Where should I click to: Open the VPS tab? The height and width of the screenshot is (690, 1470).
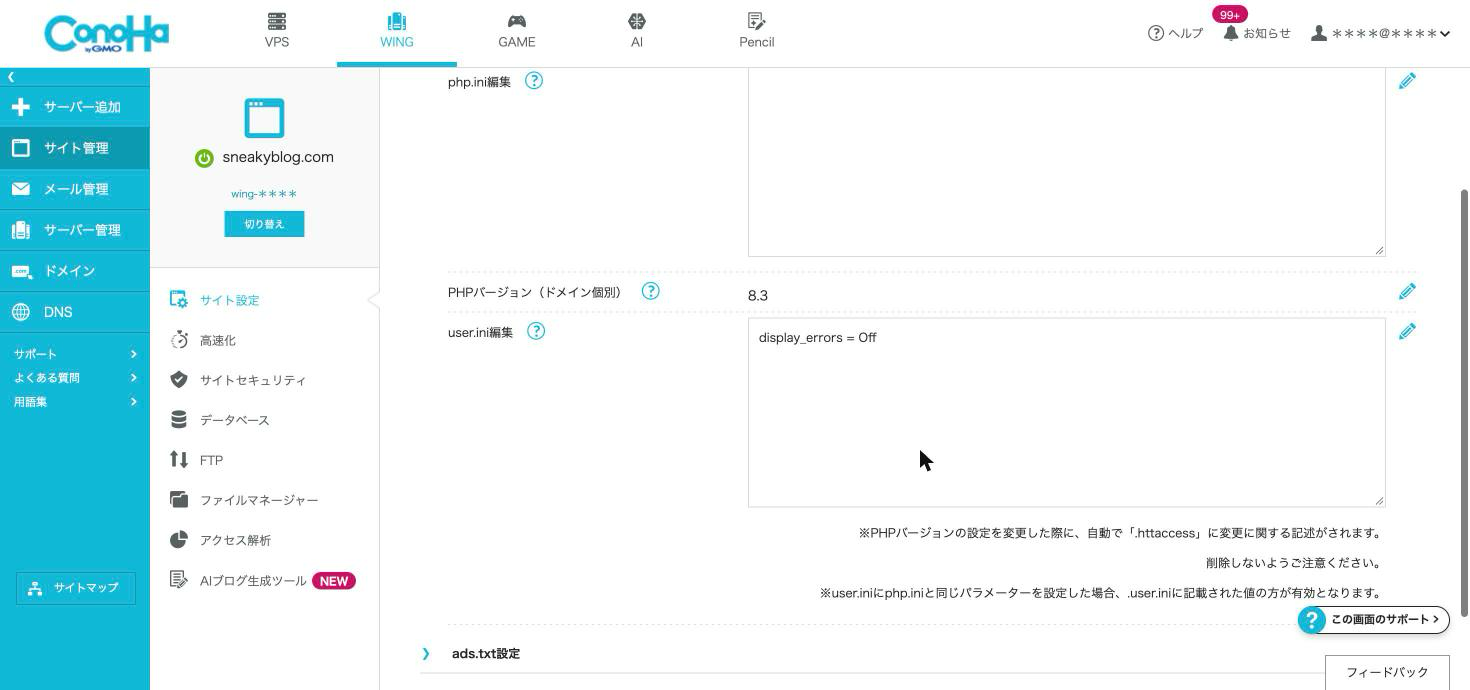point(277,32)
